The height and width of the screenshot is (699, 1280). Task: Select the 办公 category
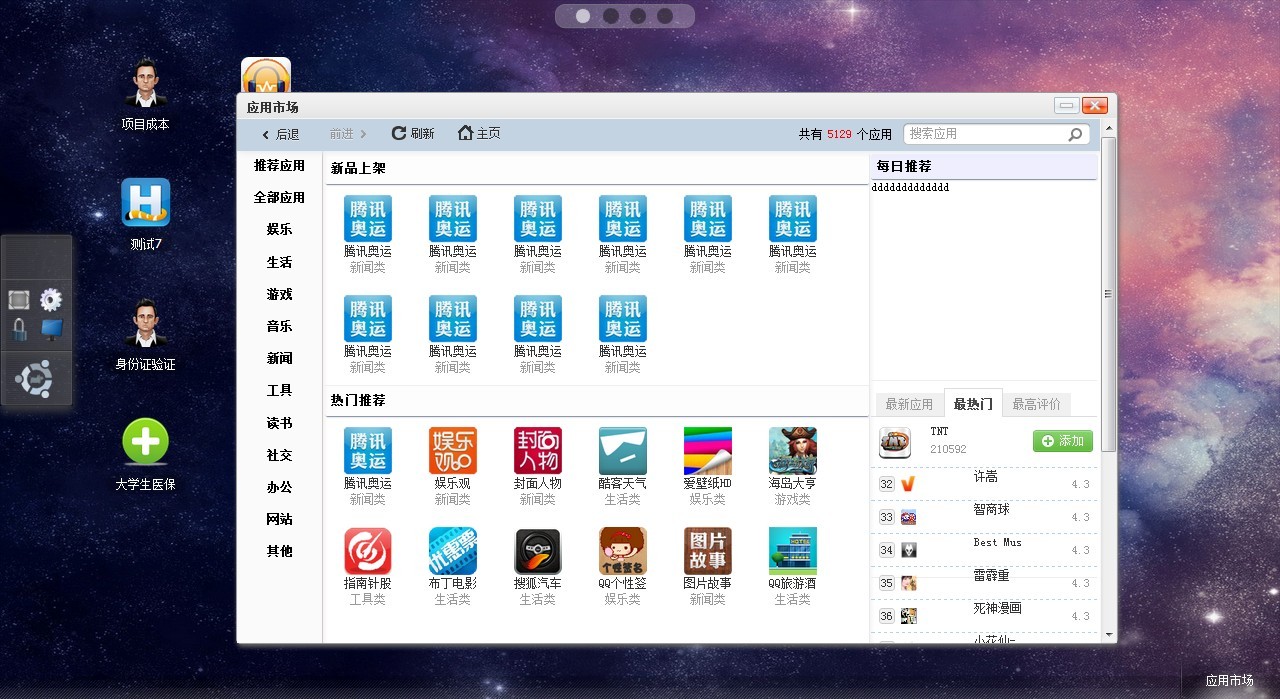[279, 487]
